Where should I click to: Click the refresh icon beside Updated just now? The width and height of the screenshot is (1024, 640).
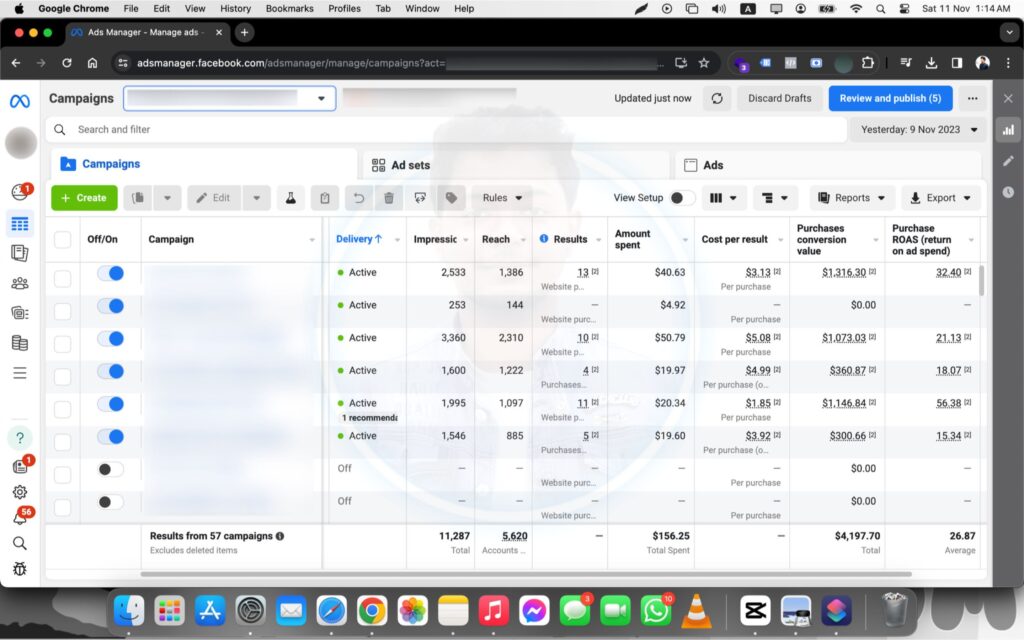pos(717,99)
